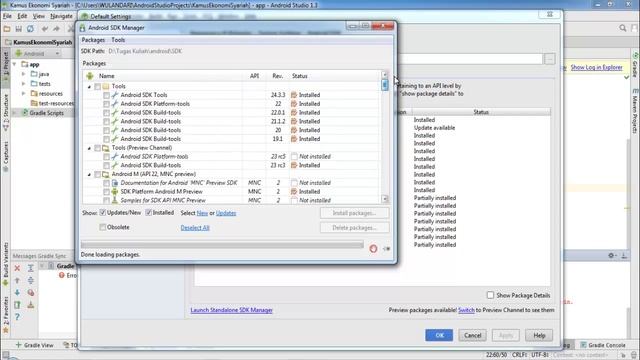Click the Help button in Default Settings

click(x=539, y=335)
